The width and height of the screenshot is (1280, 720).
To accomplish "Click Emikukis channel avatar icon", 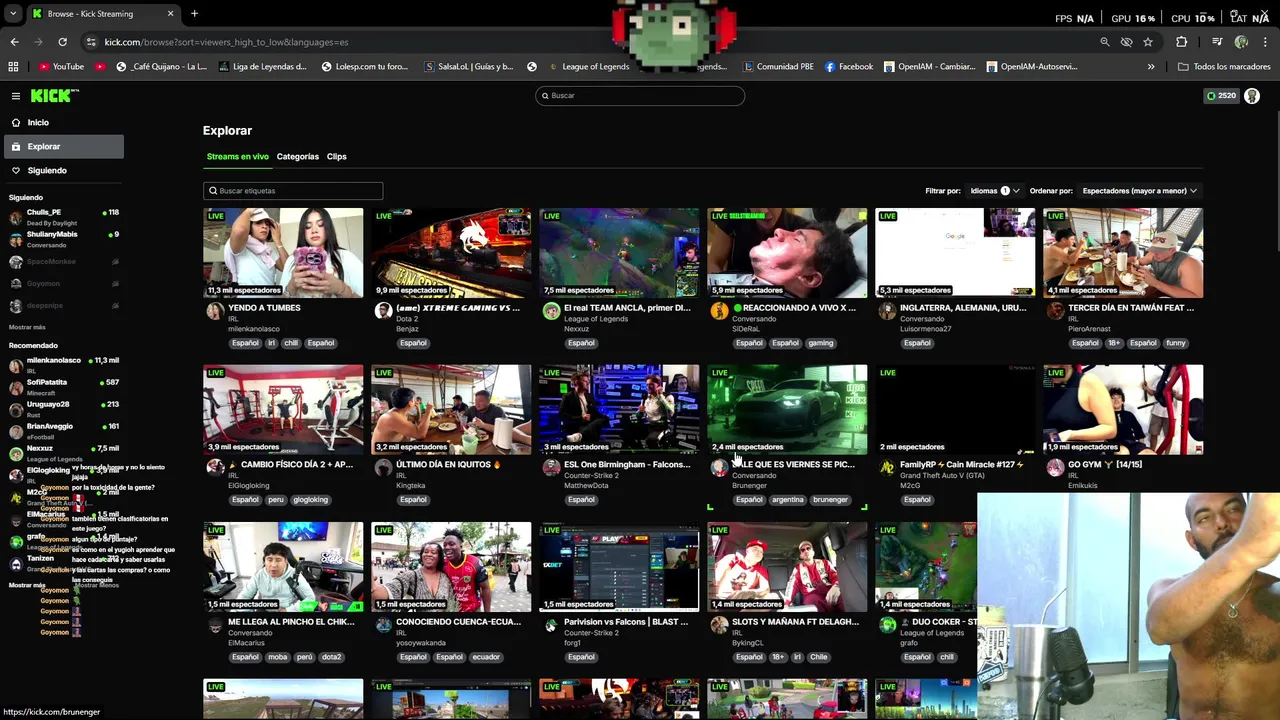I will tap(1055, 468).
